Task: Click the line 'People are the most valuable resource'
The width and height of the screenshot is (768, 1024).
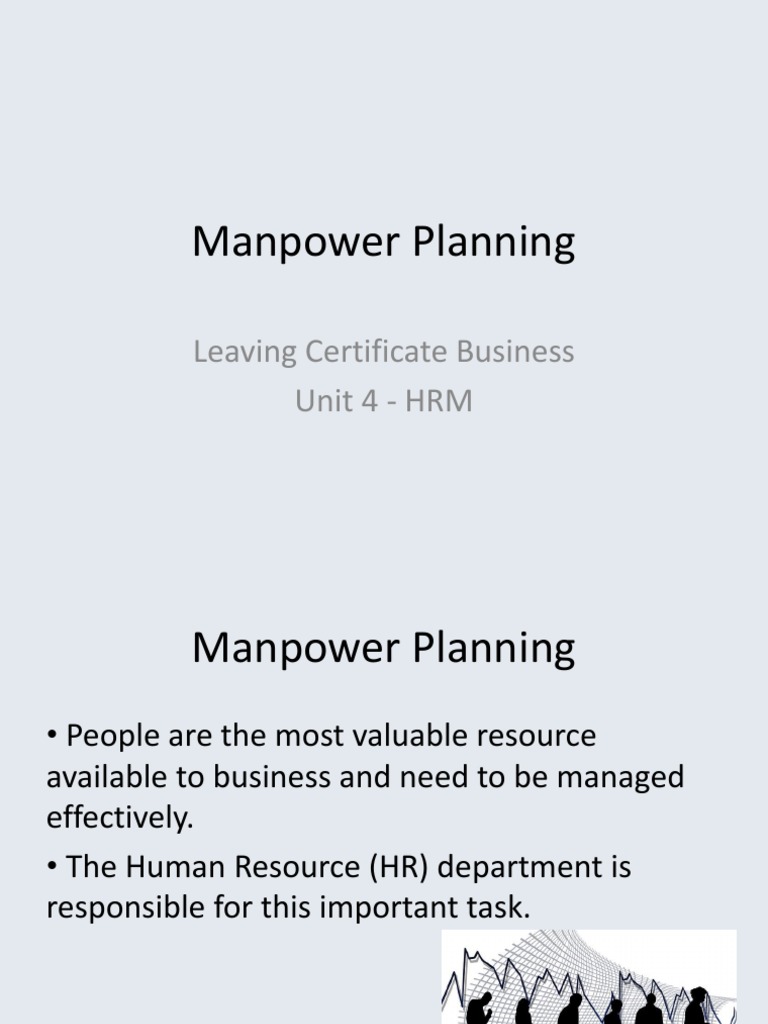Action: pyautogui.click(x=322, y=737)
